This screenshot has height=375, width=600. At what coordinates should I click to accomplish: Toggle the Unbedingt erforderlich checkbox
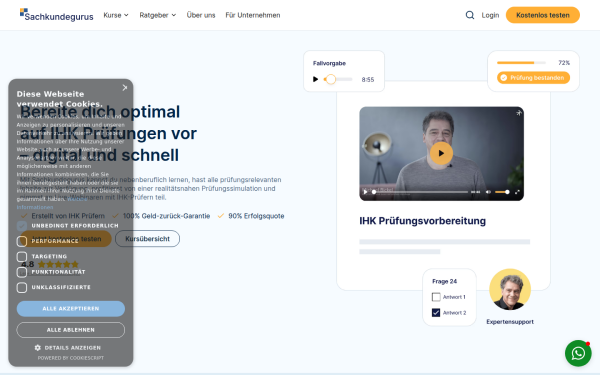[x=22, y=226]
